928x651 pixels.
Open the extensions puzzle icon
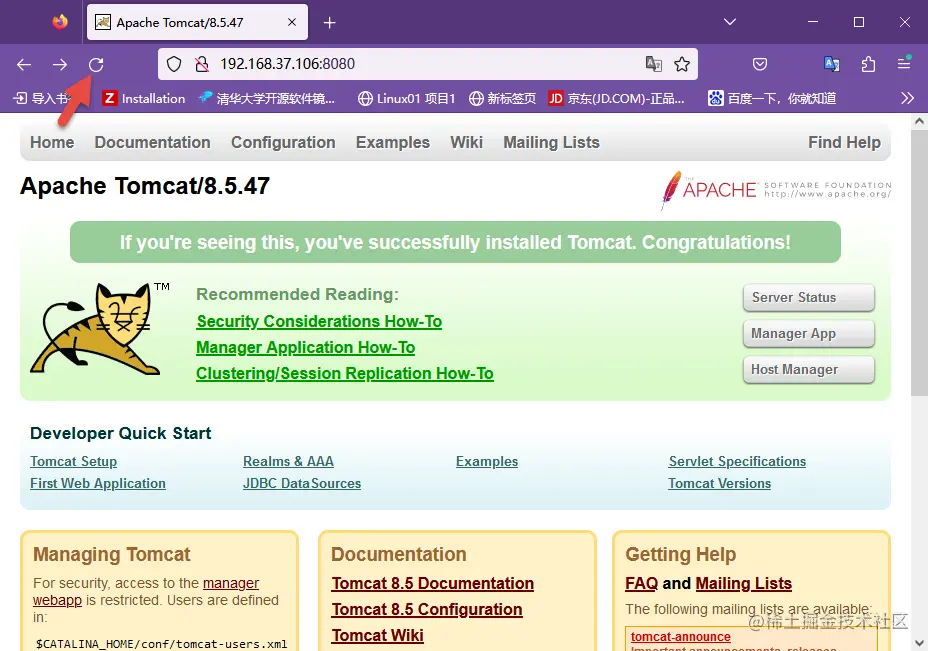868,64
